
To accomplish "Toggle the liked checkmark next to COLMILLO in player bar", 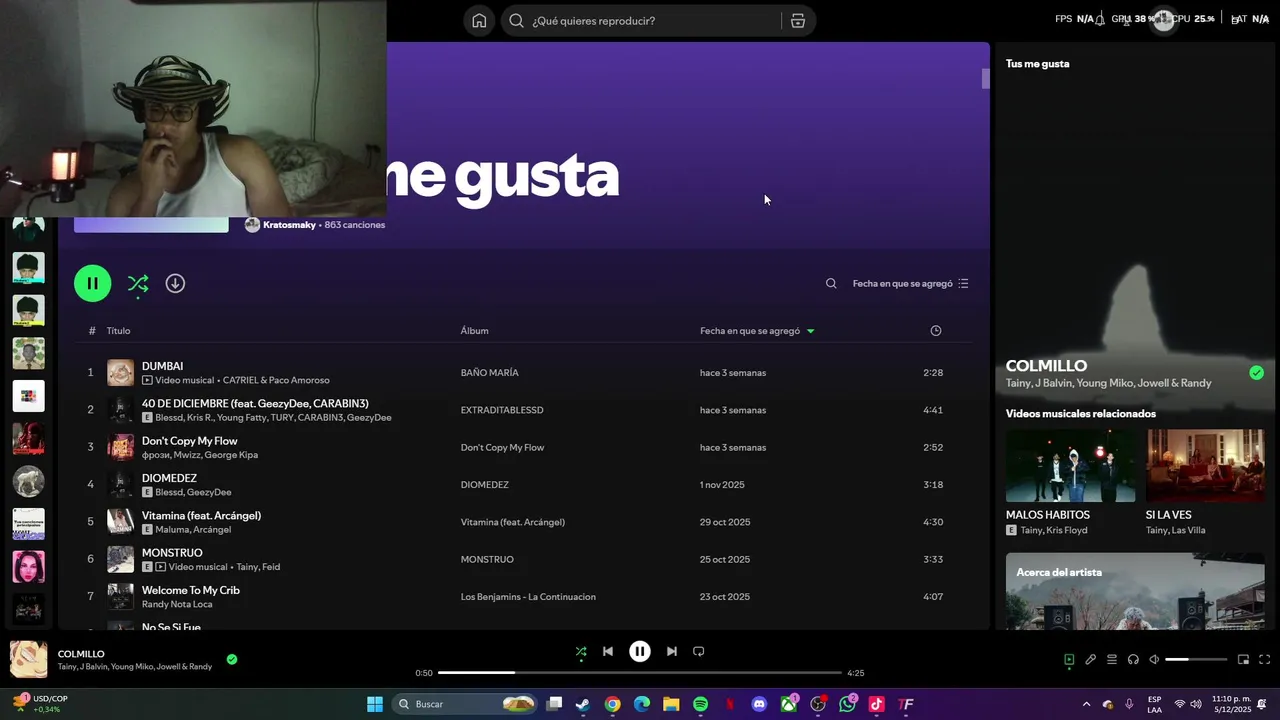I will coord(232,659).
